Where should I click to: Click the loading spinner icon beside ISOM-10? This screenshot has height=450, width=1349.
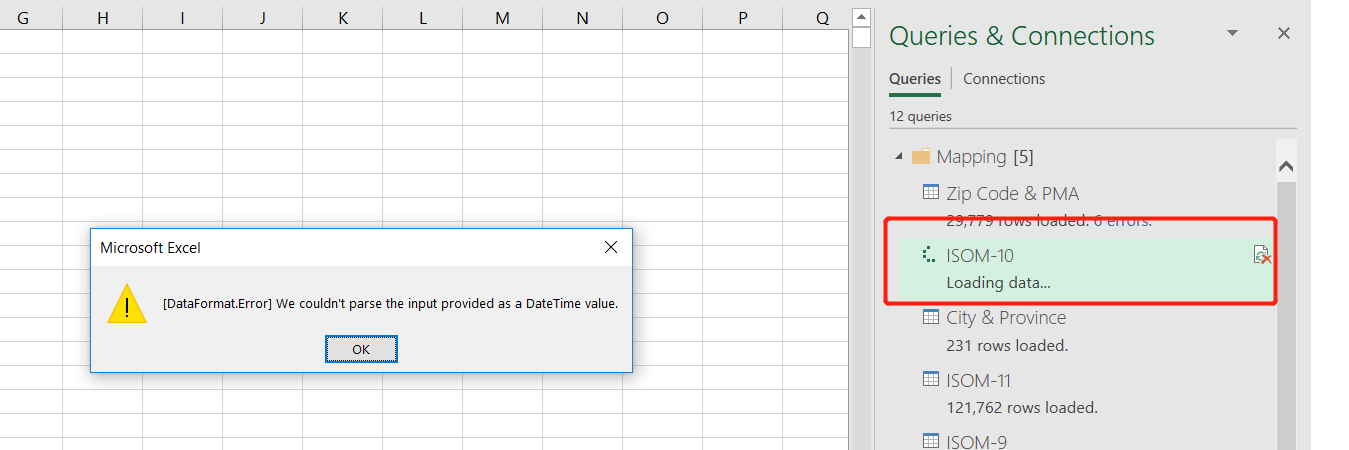[x=929, y=255]
